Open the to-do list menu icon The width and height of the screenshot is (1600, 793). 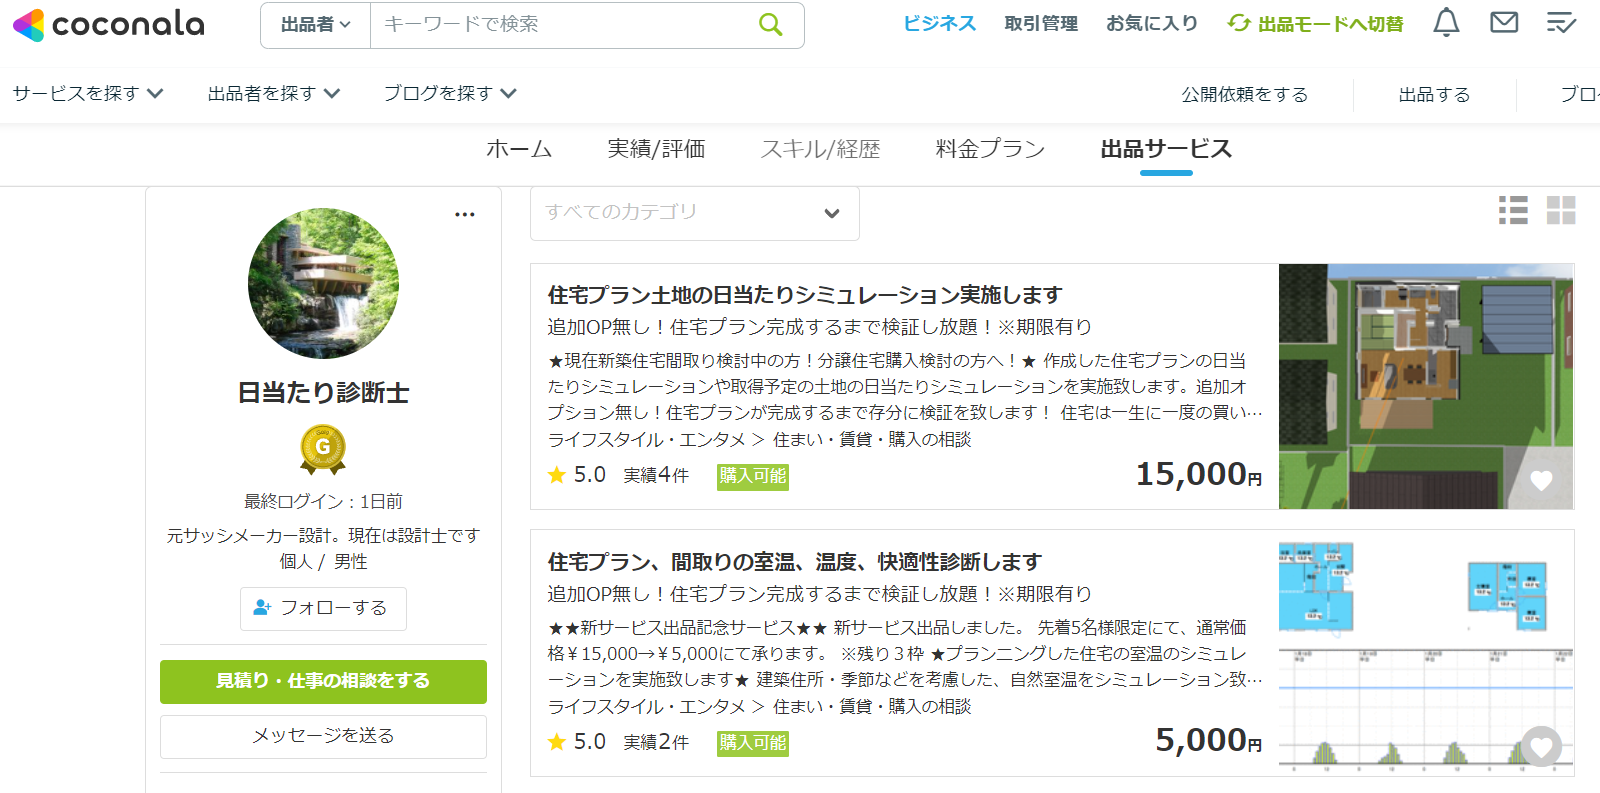pyautogui.click(x=1561, y=23)
